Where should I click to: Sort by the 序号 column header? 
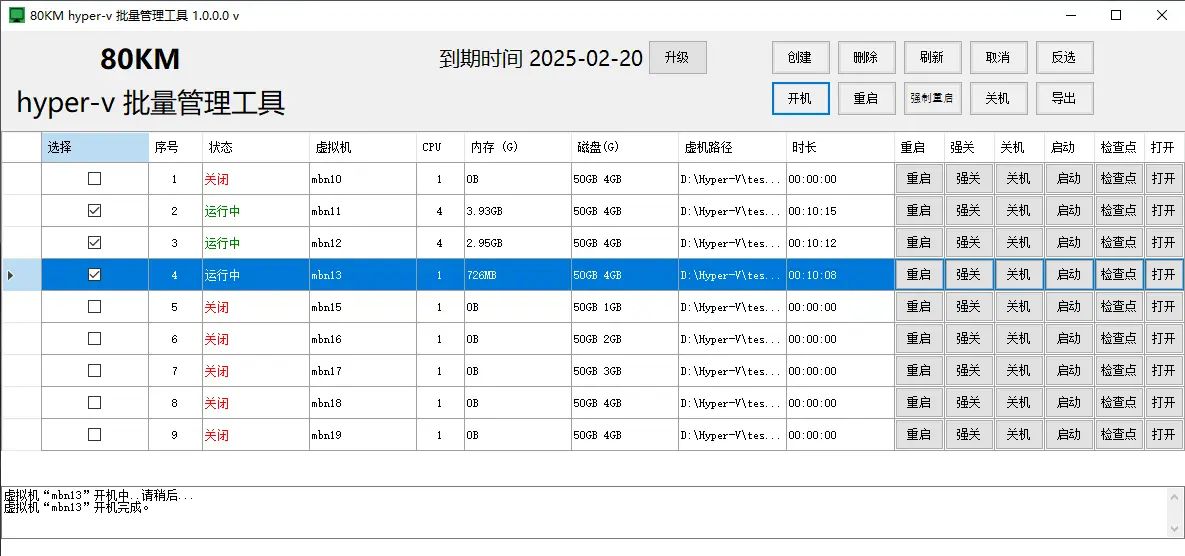tap(175, 147)
